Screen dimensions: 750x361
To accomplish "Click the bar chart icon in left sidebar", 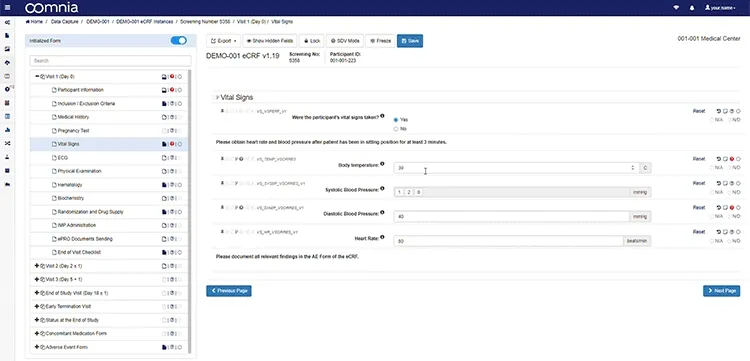I will click(7, 130).
